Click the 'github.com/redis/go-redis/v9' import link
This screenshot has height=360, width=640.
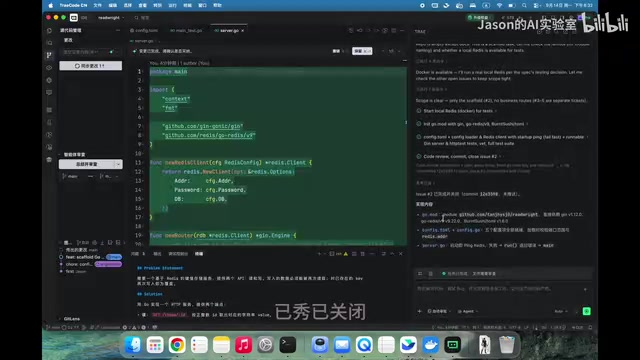(209, 135)
